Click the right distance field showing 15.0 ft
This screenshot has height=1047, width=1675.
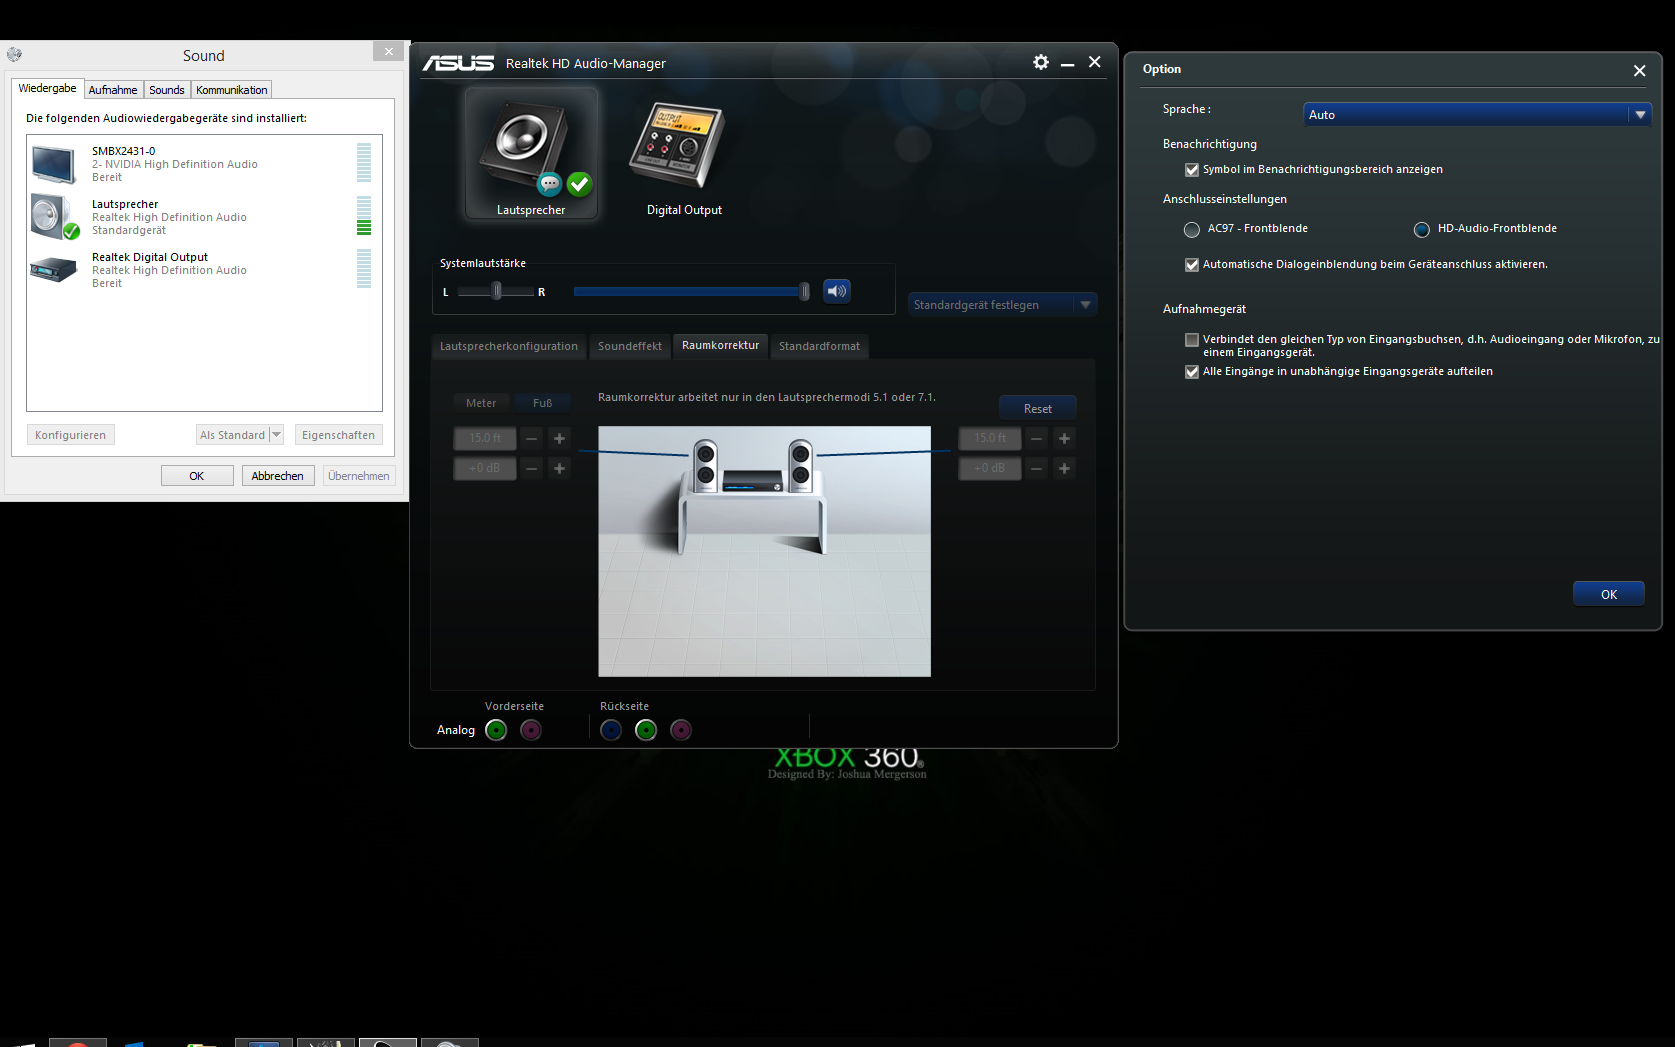(x=990, y=438)
